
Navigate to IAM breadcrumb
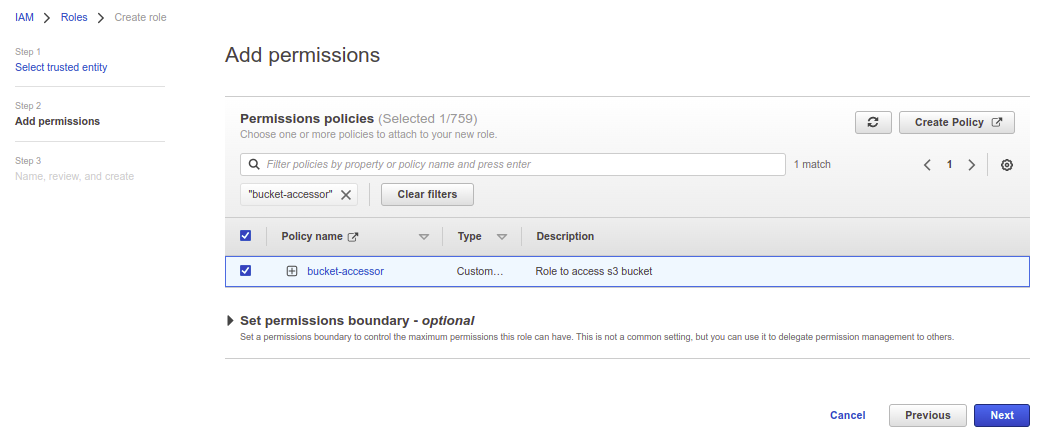(x=23, y=17)
